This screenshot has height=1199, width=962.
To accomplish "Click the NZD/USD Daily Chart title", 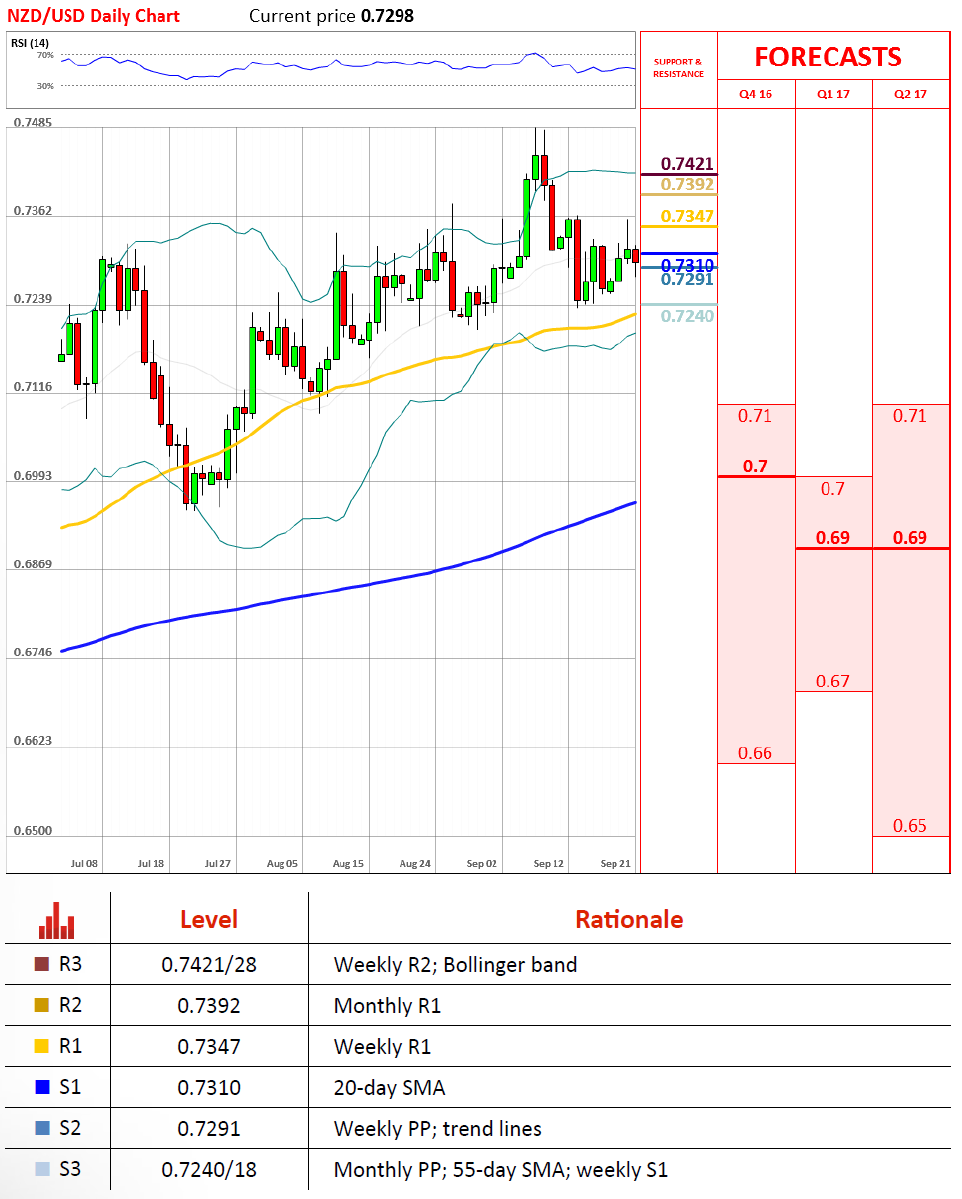I will click(x=93, y=16).
